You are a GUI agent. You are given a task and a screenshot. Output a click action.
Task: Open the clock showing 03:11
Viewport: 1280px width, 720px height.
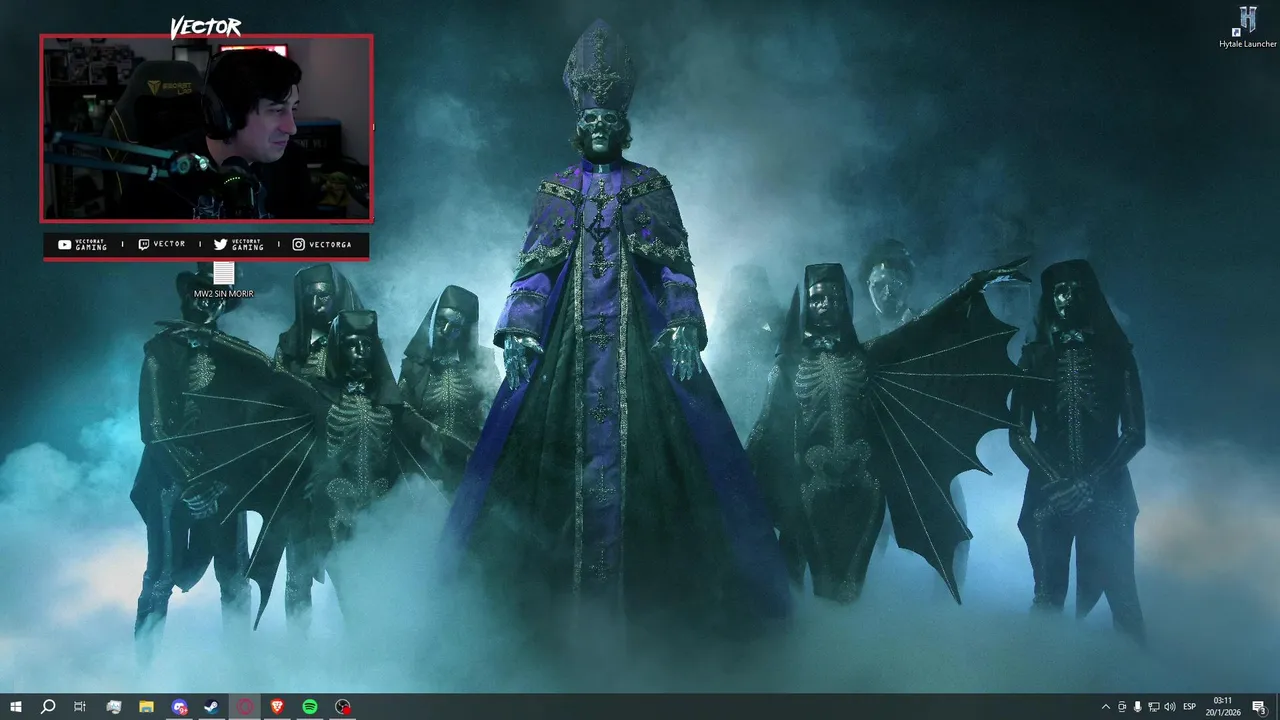pyautogui.click(x=1223, y=707)
